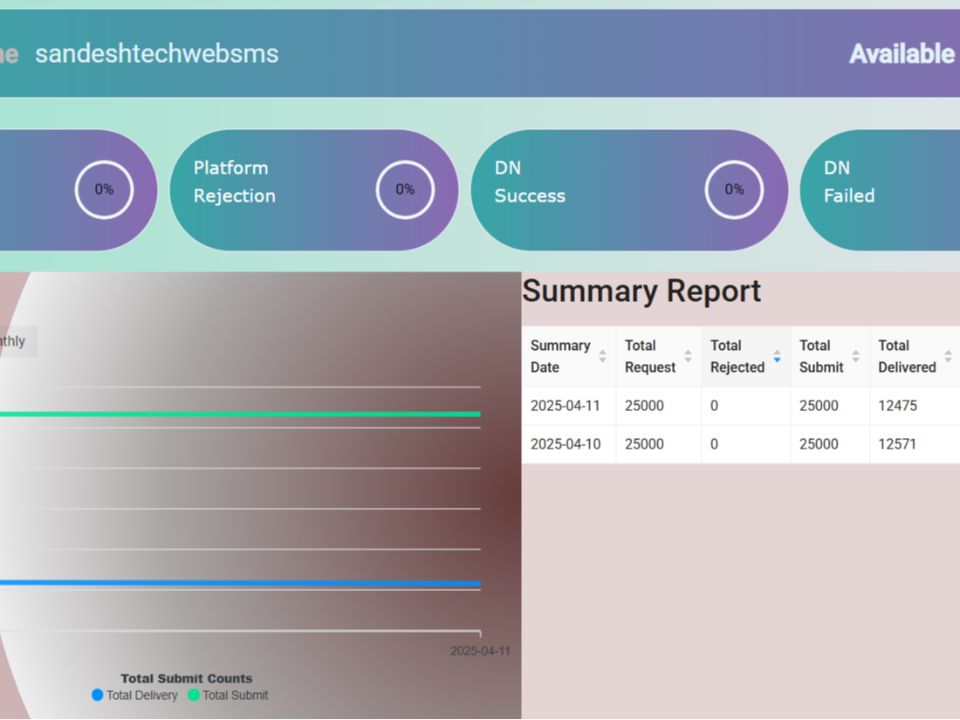This screenshot has width=960, height=720.
Task: Click the sort arrows beside Total Submit
Action: pyautogui.click(x=856, y=356)
